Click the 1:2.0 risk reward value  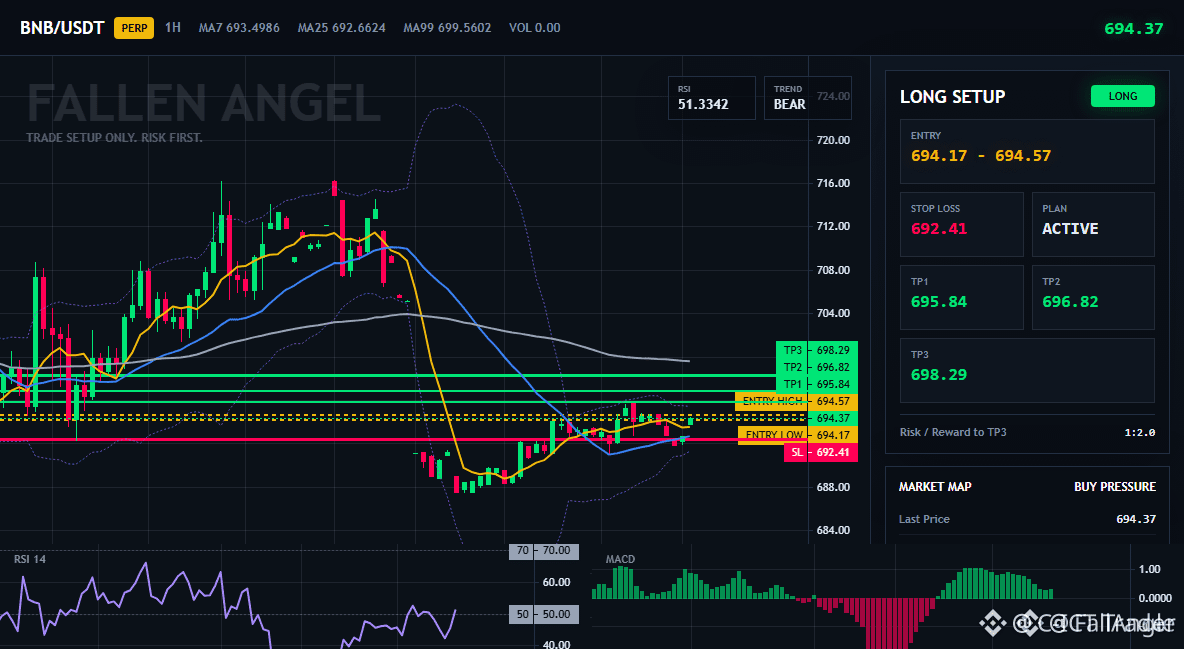coord(1139,433)
